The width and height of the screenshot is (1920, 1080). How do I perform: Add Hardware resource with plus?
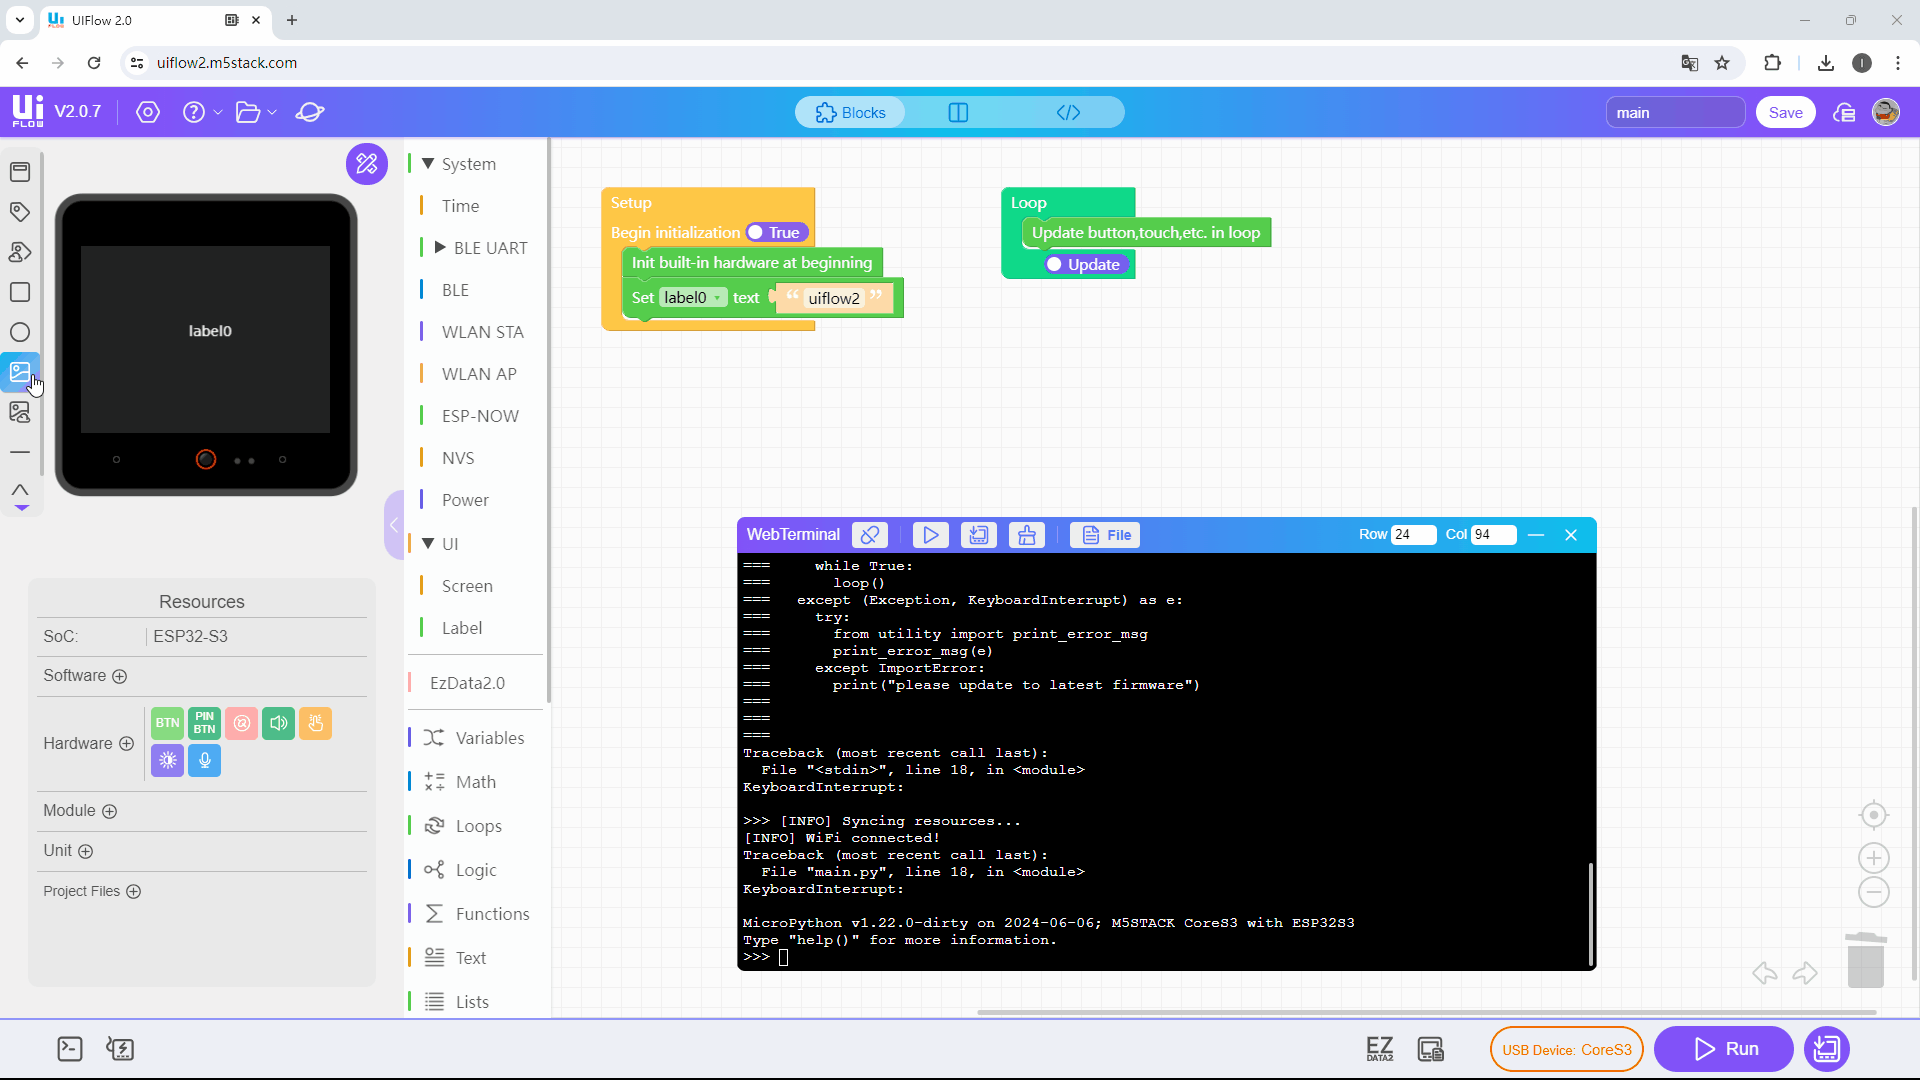point(127,743)
